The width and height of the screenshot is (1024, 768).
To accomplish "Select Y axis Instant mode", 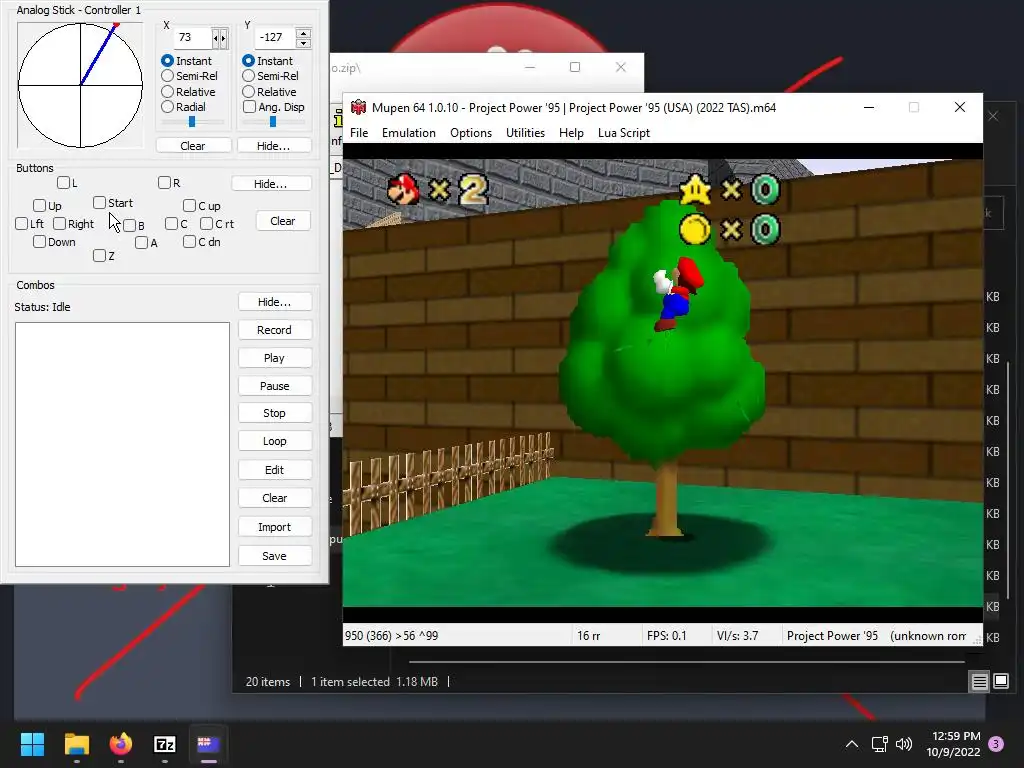I will point(248,60).
